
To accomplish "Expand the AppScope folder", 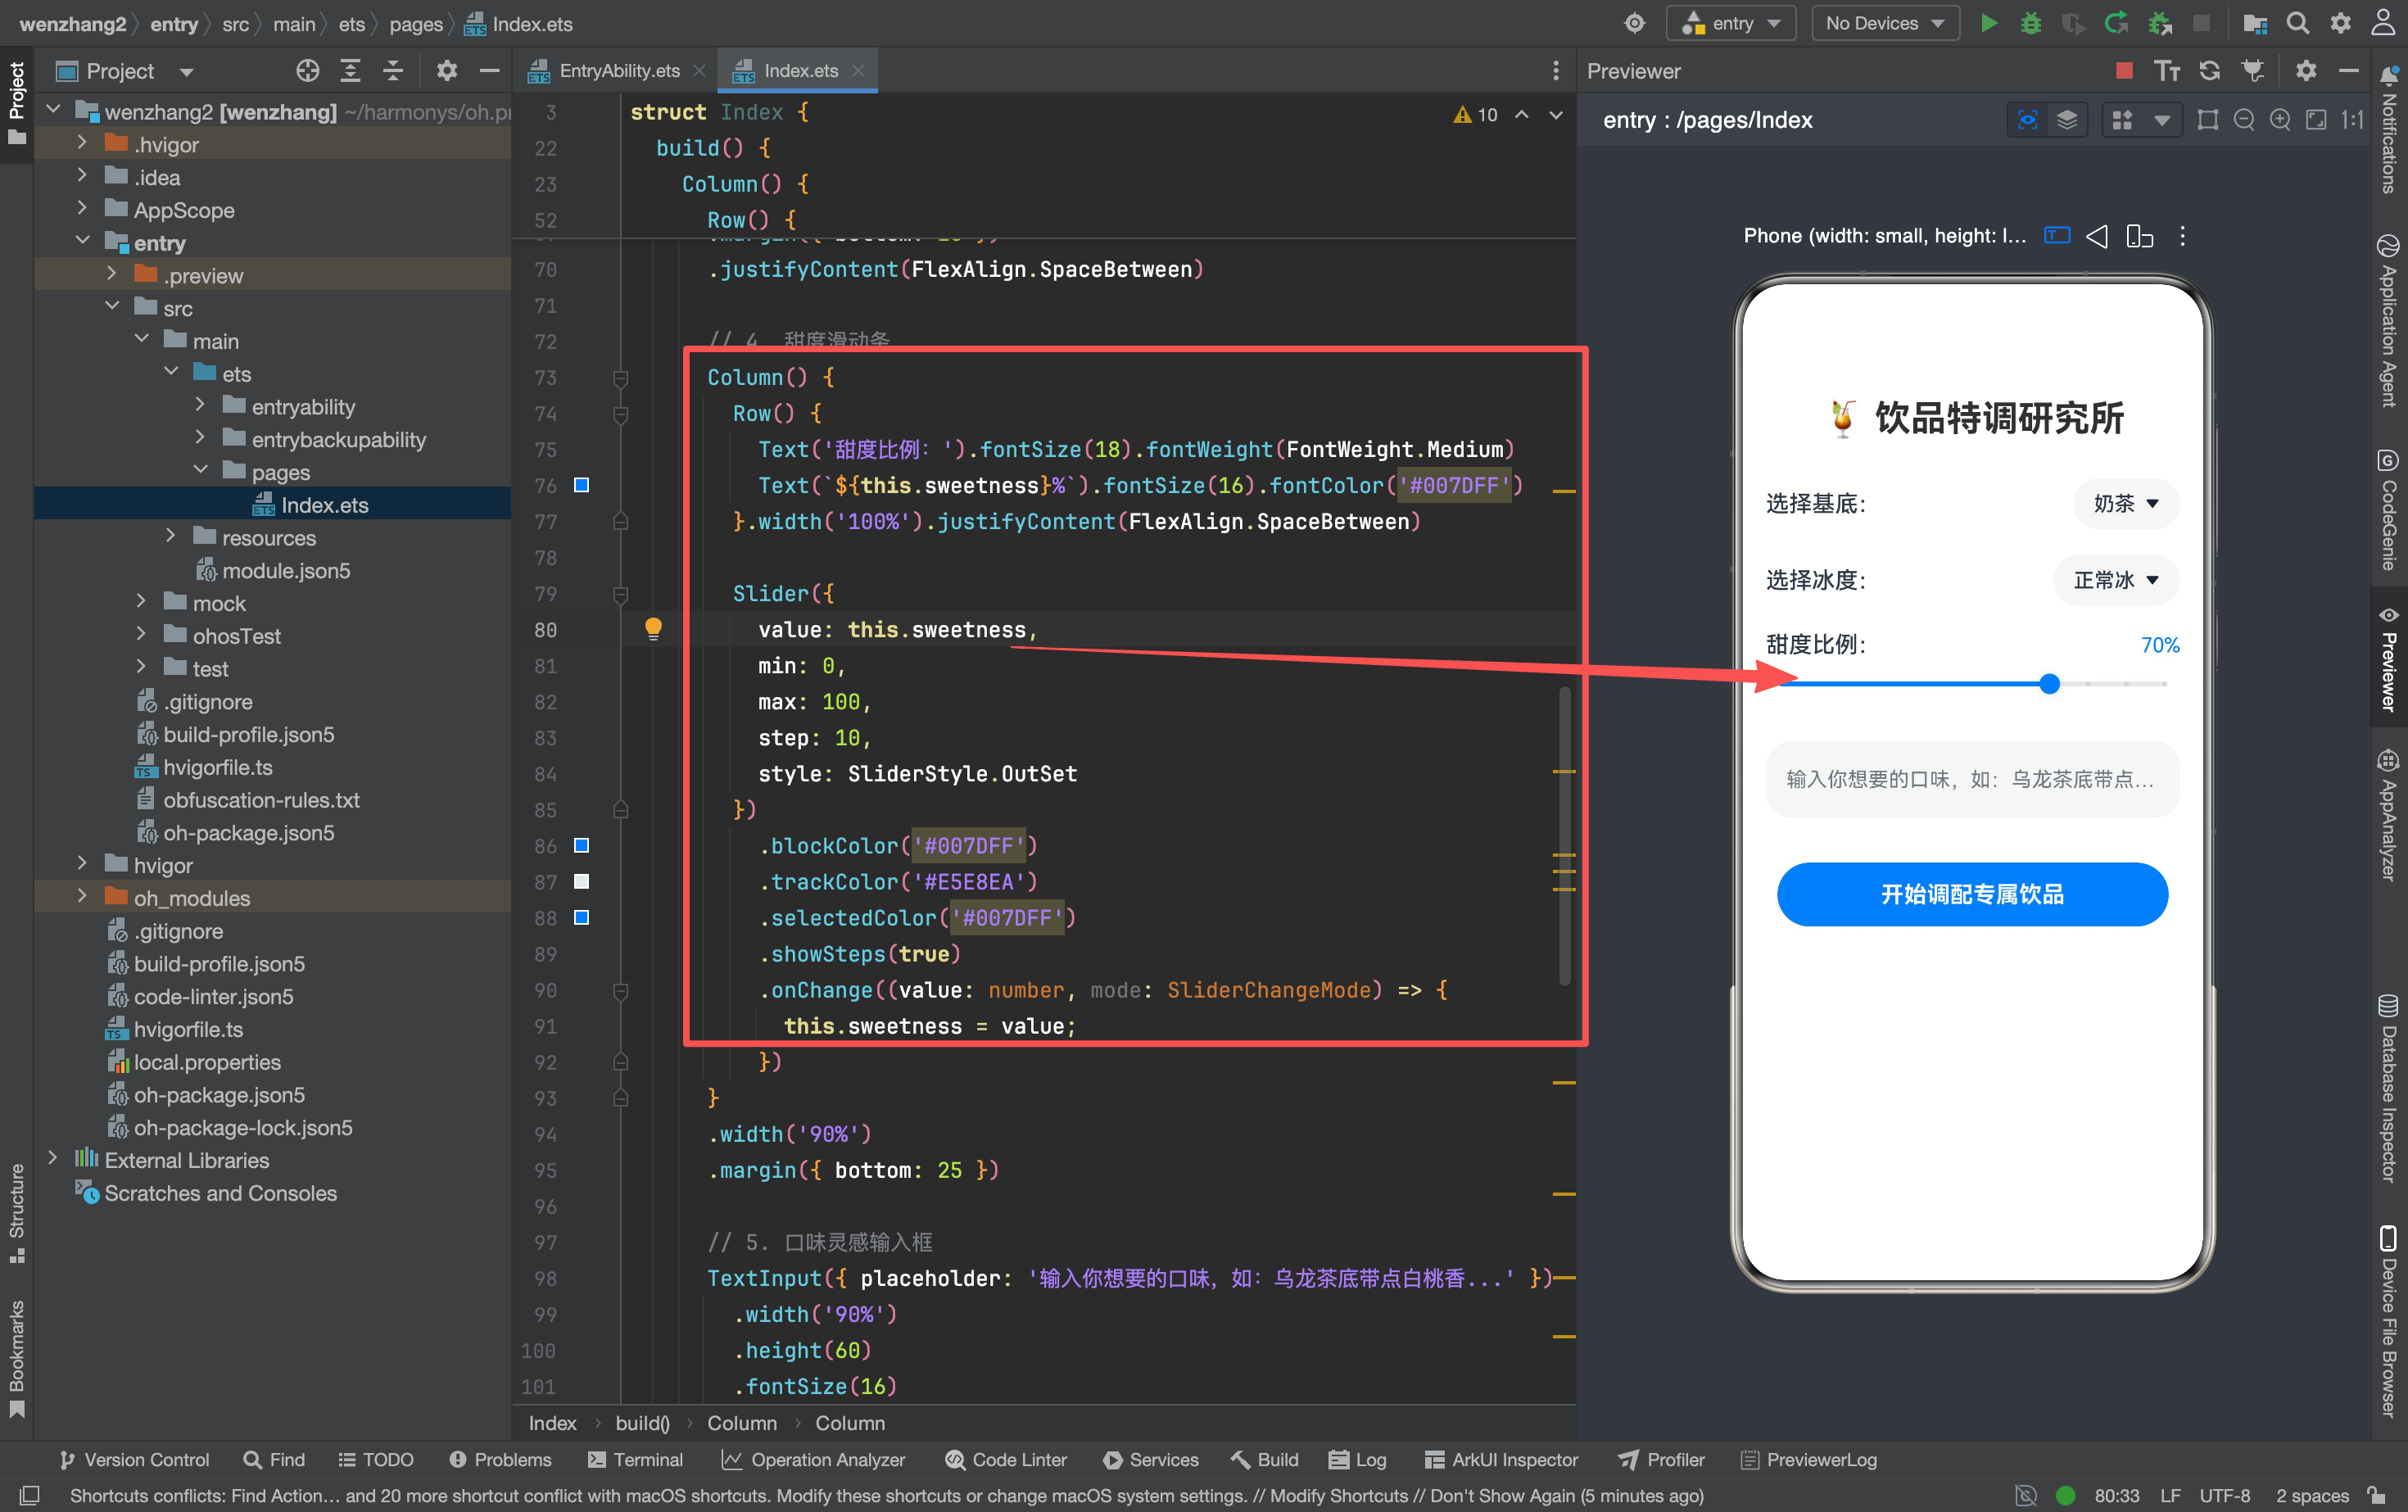I will (x=82, y=209).
